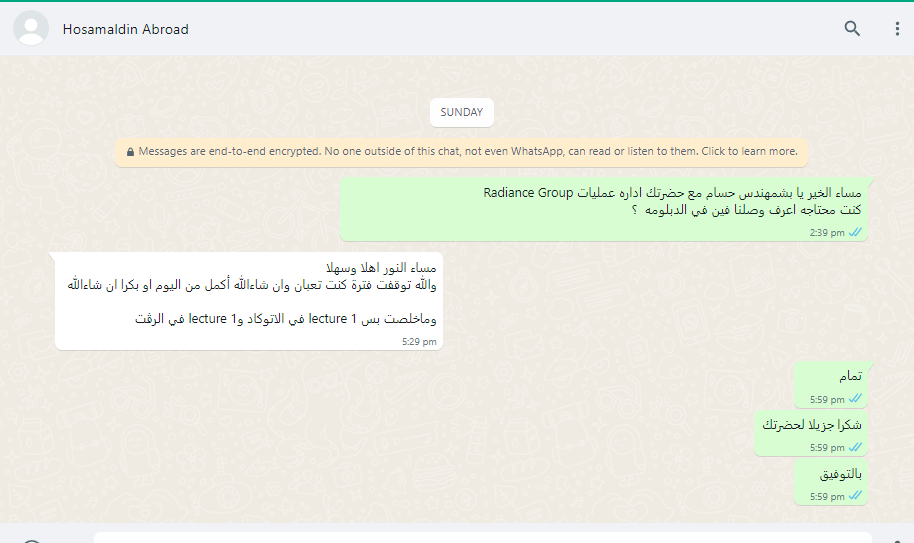Click read receipt ticks on 2:39 pm message
Image resolution: width=914 pixels, height=543 pixels.
tap(855, 232)
